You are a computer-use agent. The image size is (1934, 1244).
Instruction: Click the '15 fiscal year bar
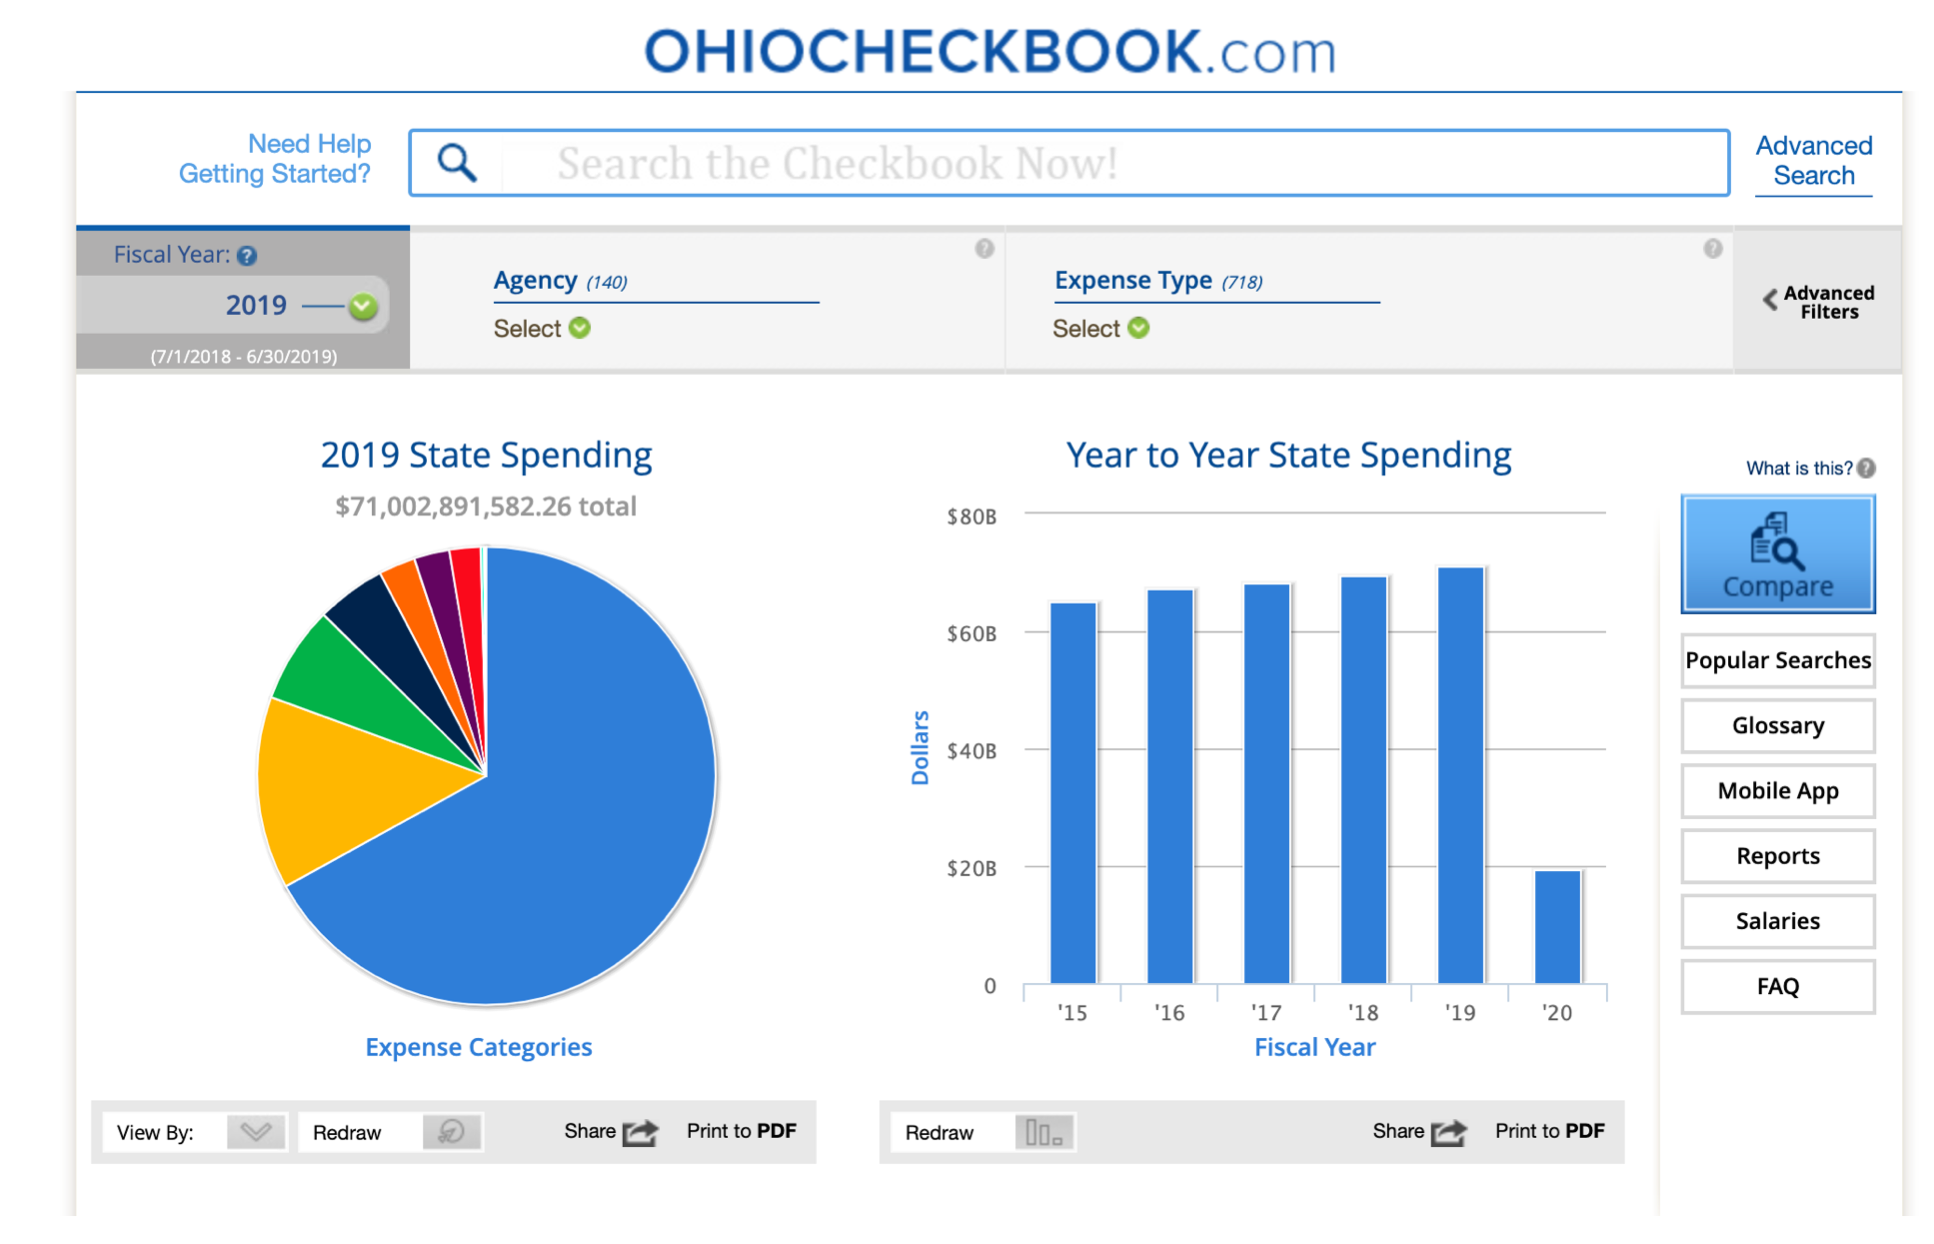[1073, 793]
